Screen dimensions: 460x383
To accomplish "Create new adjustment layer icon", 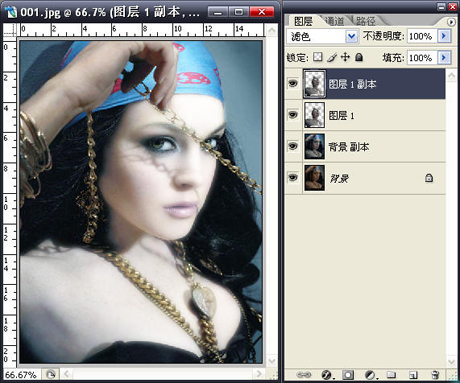I will click(370, 375).
